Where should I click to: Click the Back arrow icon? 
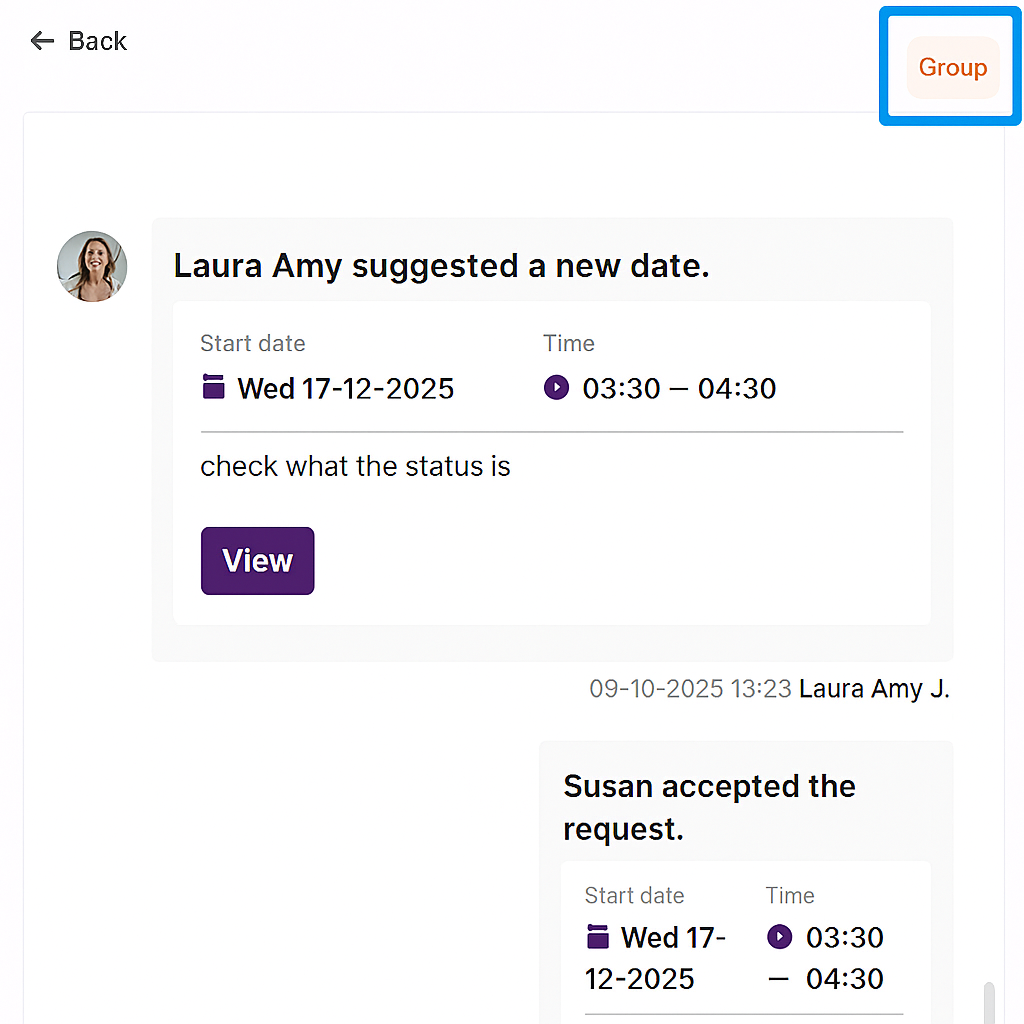(41, 41)
